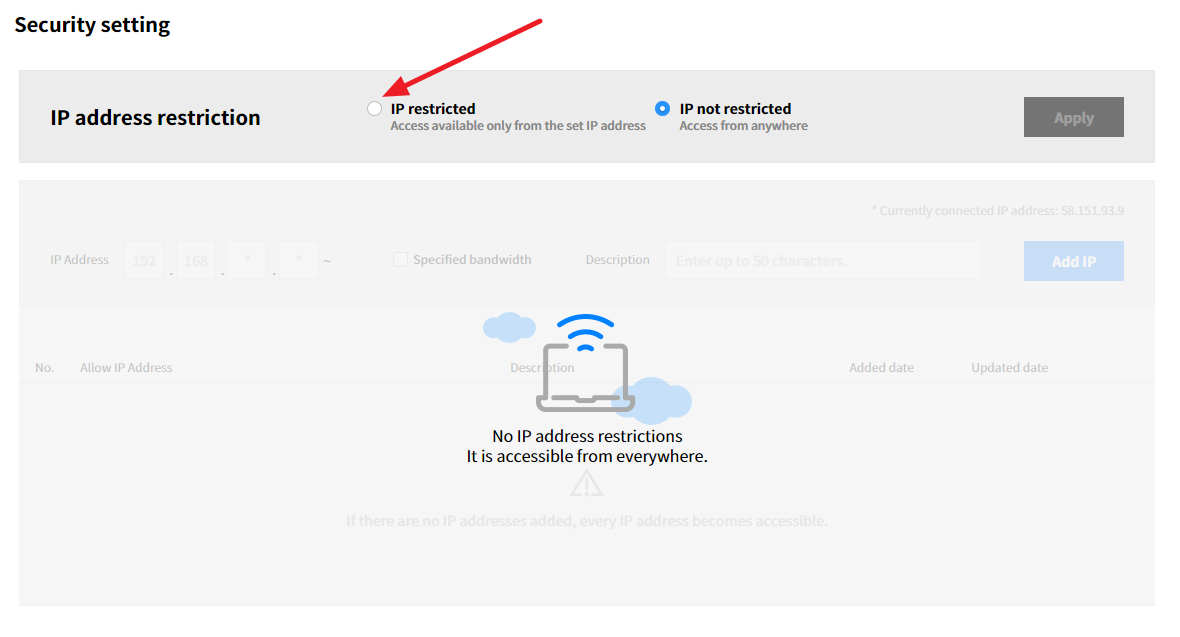Click the Add IP button
The image size is (1180, 637).
pyautogui.click(x=1073, y=261)
